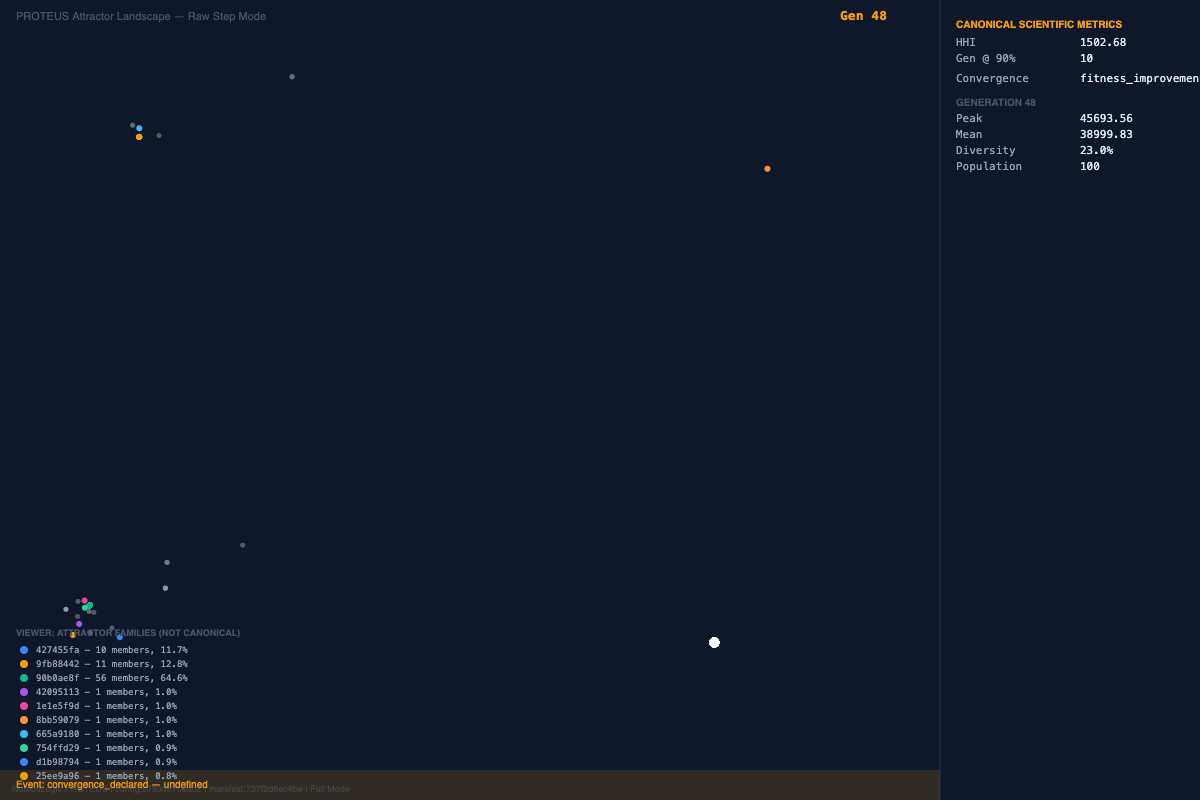Select the isolated orange point on the right
1200x800 pixels.
pos(767,169)
